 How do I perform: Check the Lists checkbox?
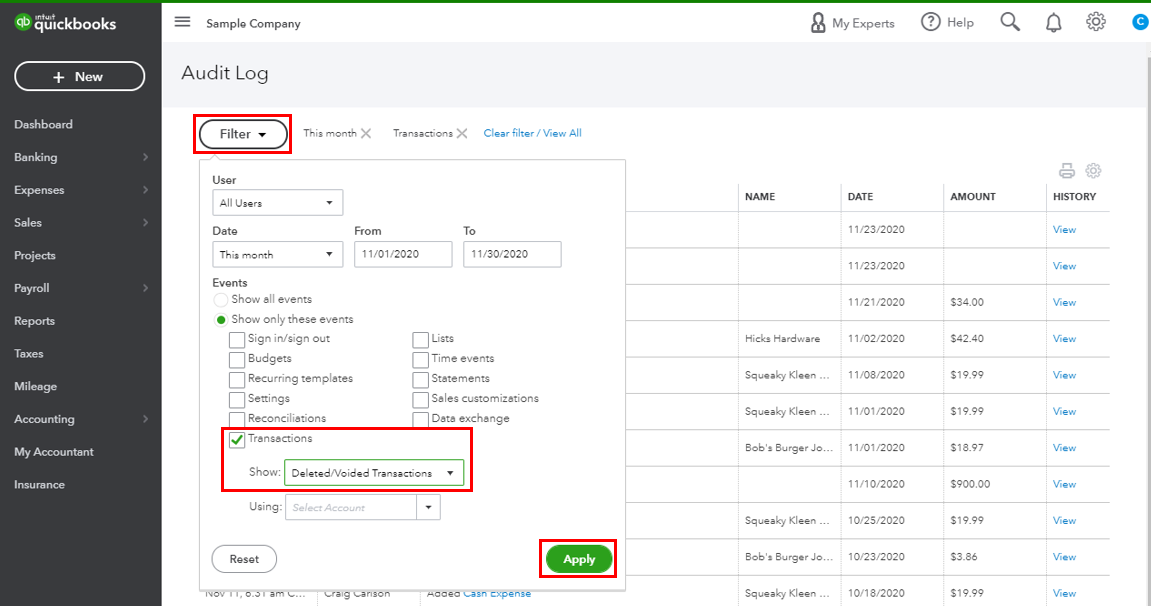pyautogui.click(x=420, y=340)
